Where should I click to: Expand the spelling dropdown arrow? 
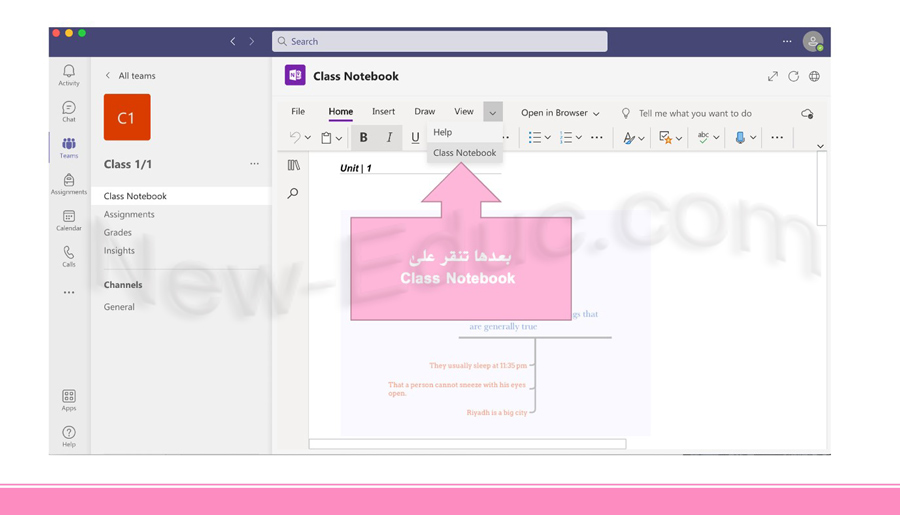716,138
